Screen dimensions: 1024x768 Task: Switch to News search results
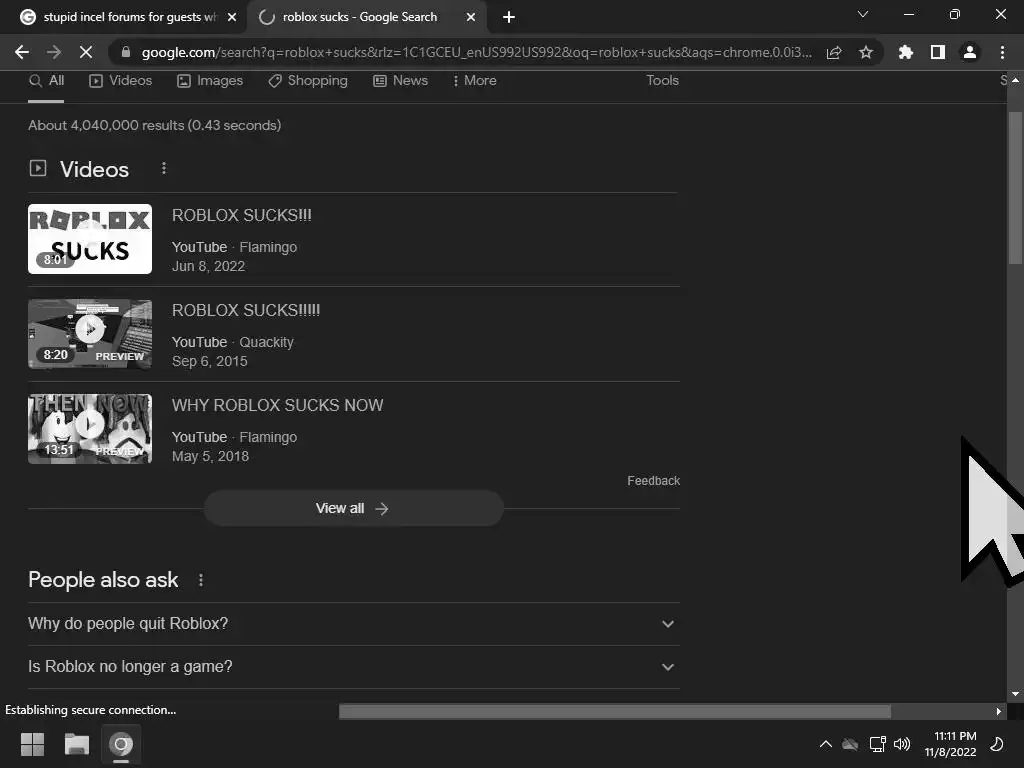coord(400,80)
